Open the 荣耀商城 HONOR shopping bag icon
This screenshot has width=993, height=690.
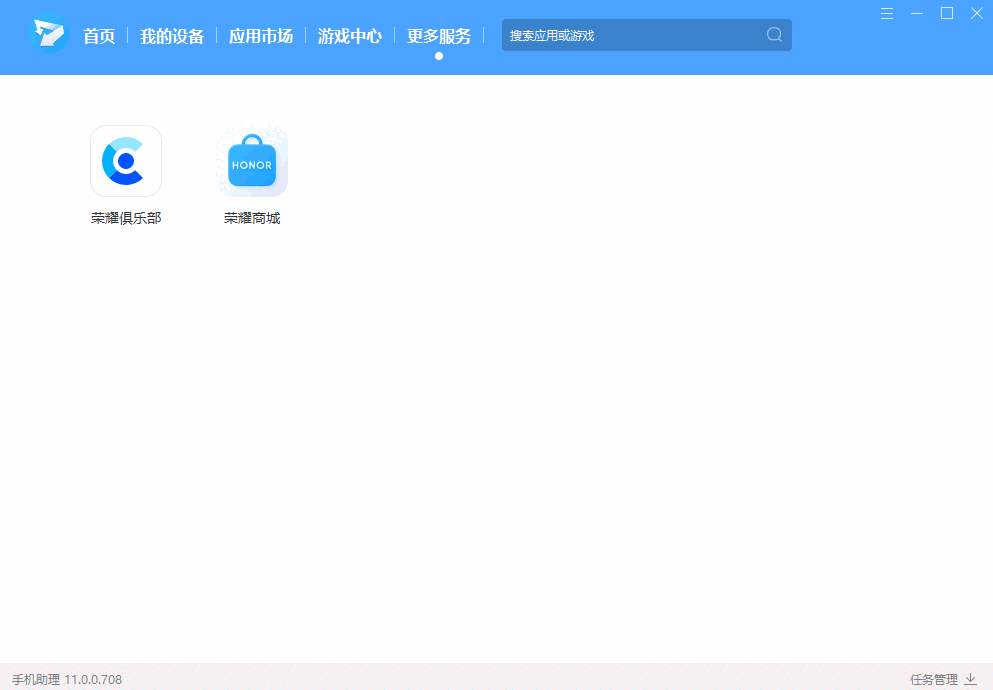251,160
